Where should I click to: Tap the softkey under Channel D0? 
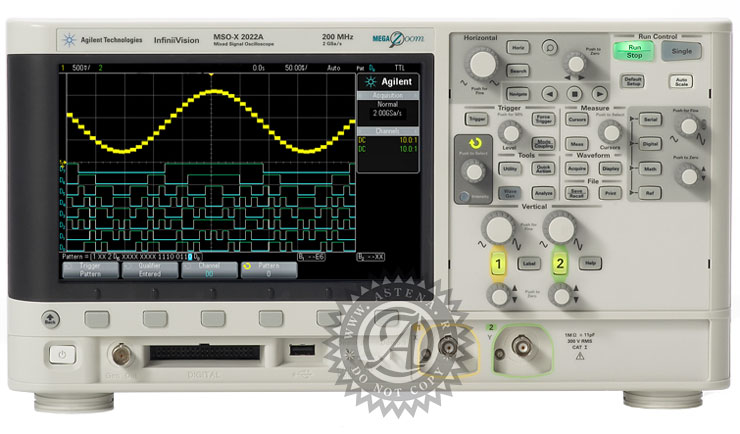click(x=213, y=319)
